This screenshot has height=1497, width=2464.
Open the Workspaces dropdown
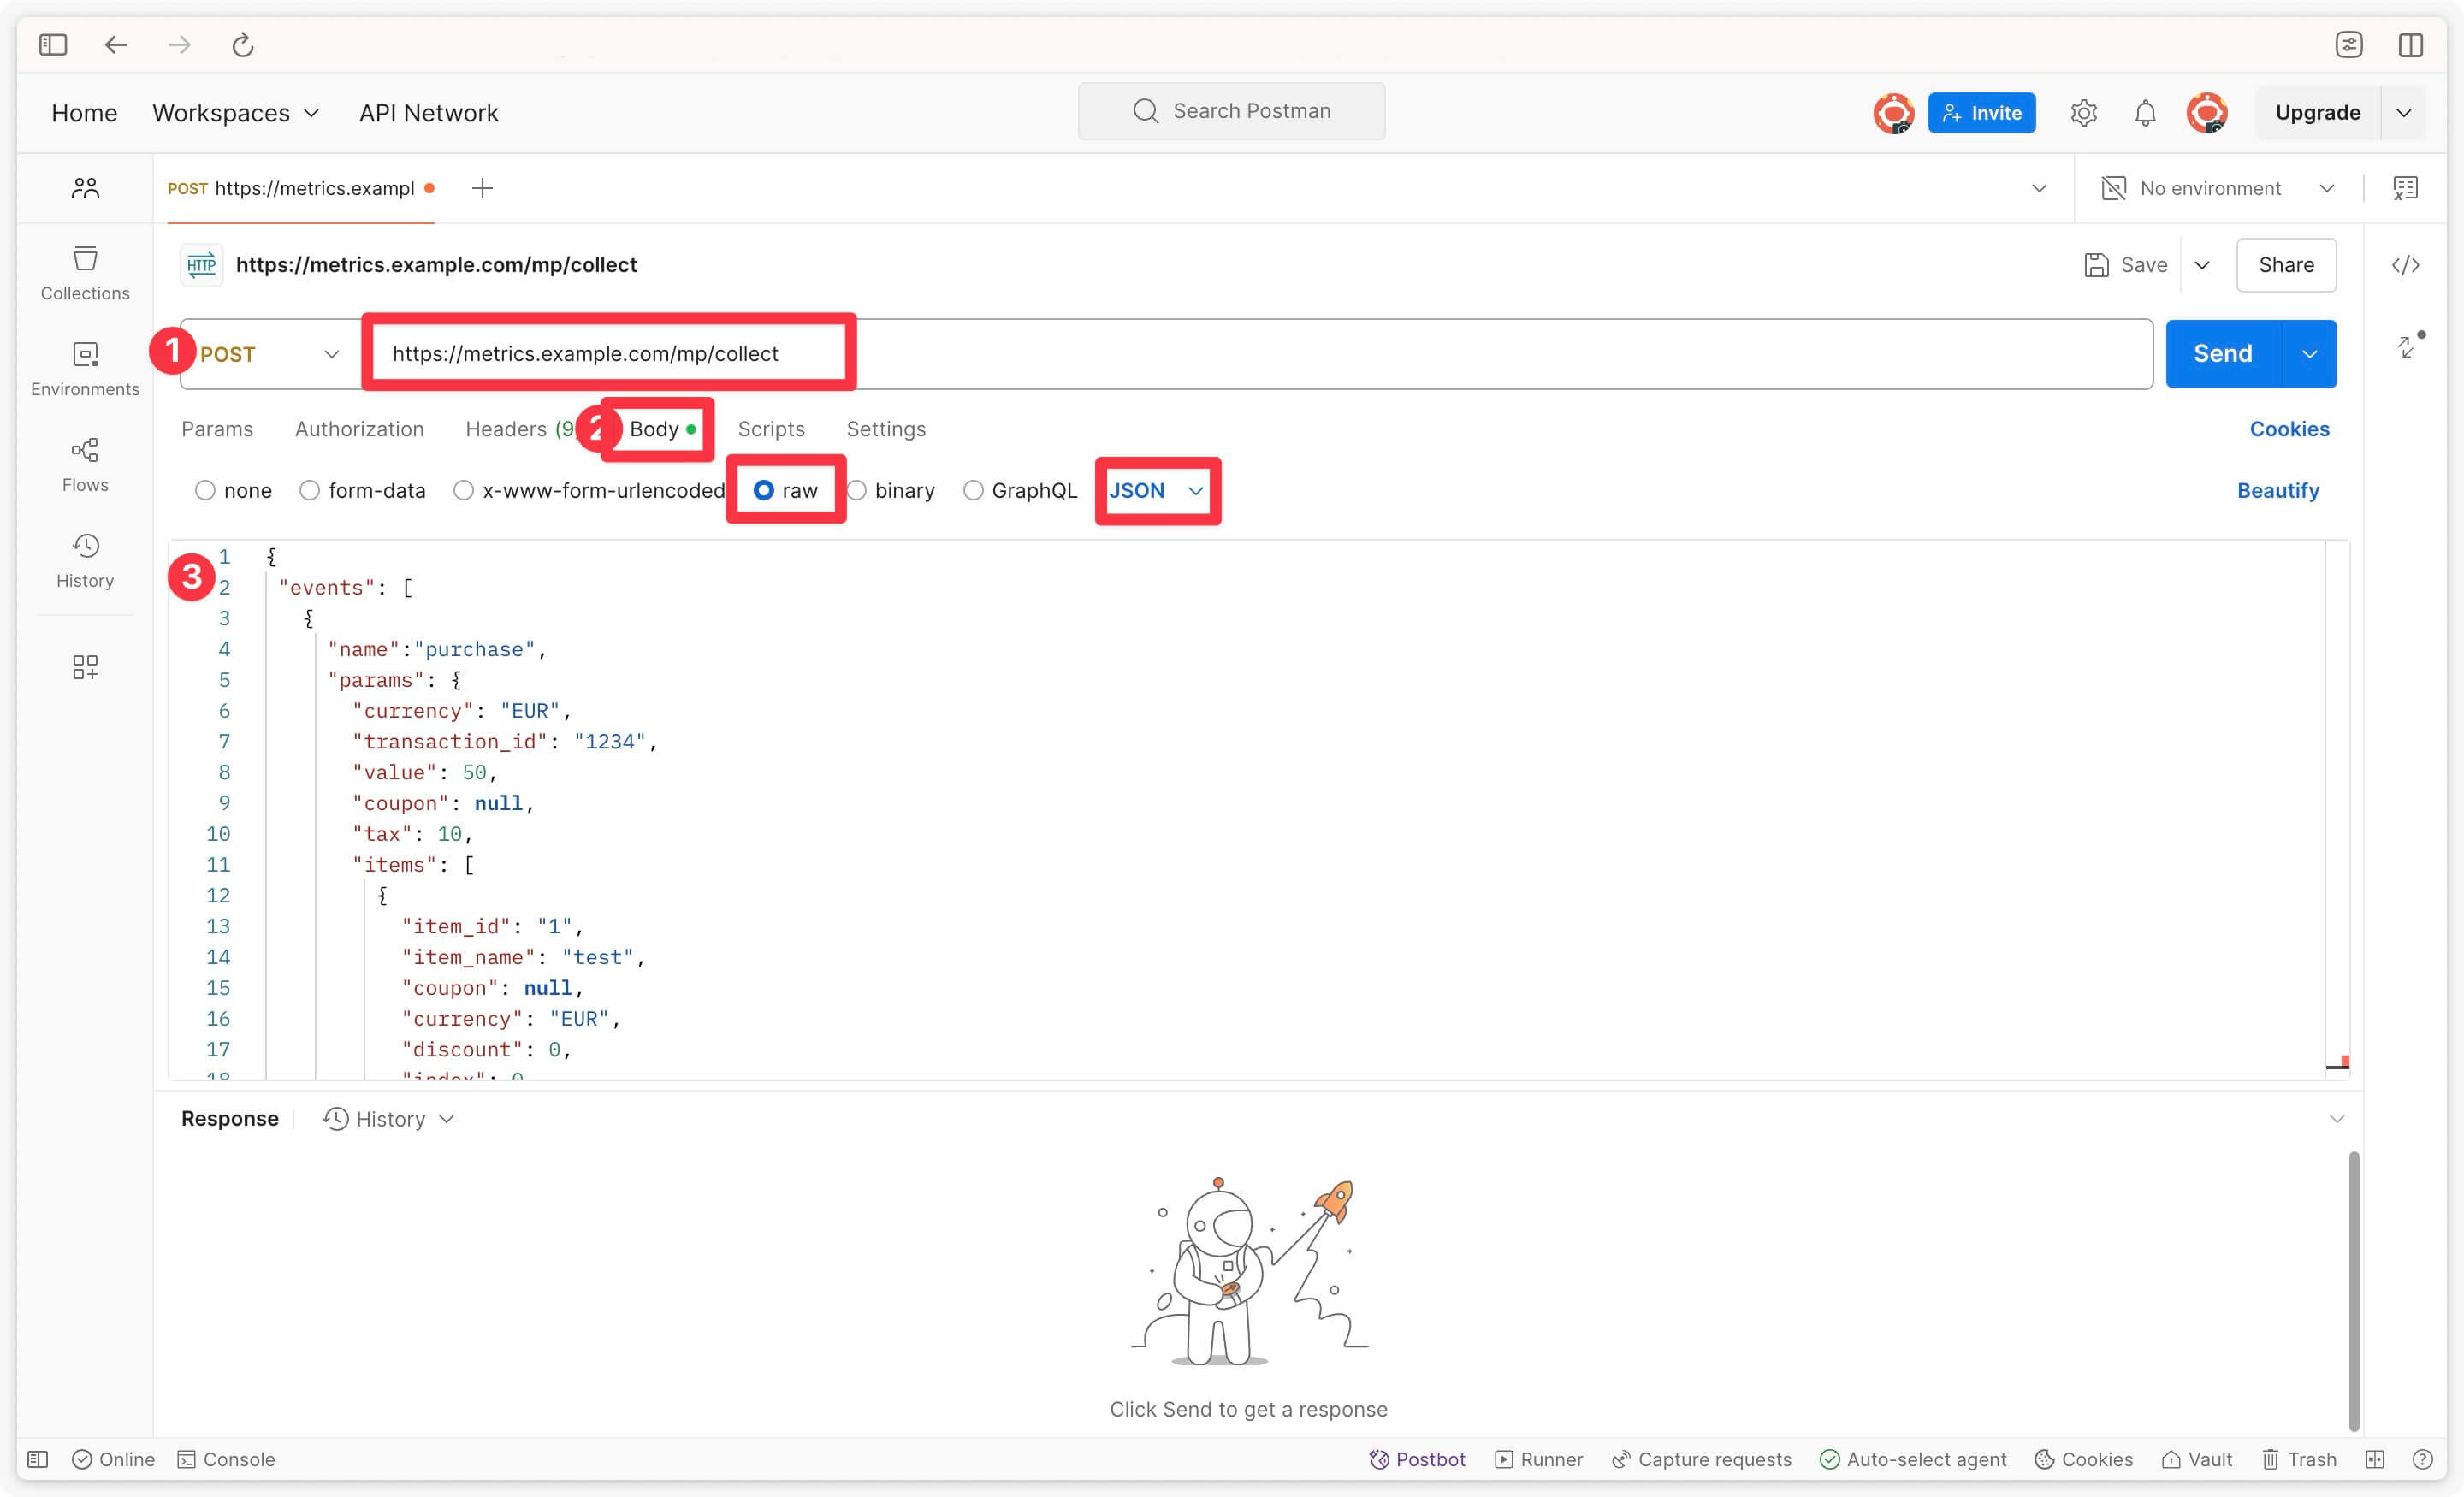pyautogui.click(x=236, y=113)
